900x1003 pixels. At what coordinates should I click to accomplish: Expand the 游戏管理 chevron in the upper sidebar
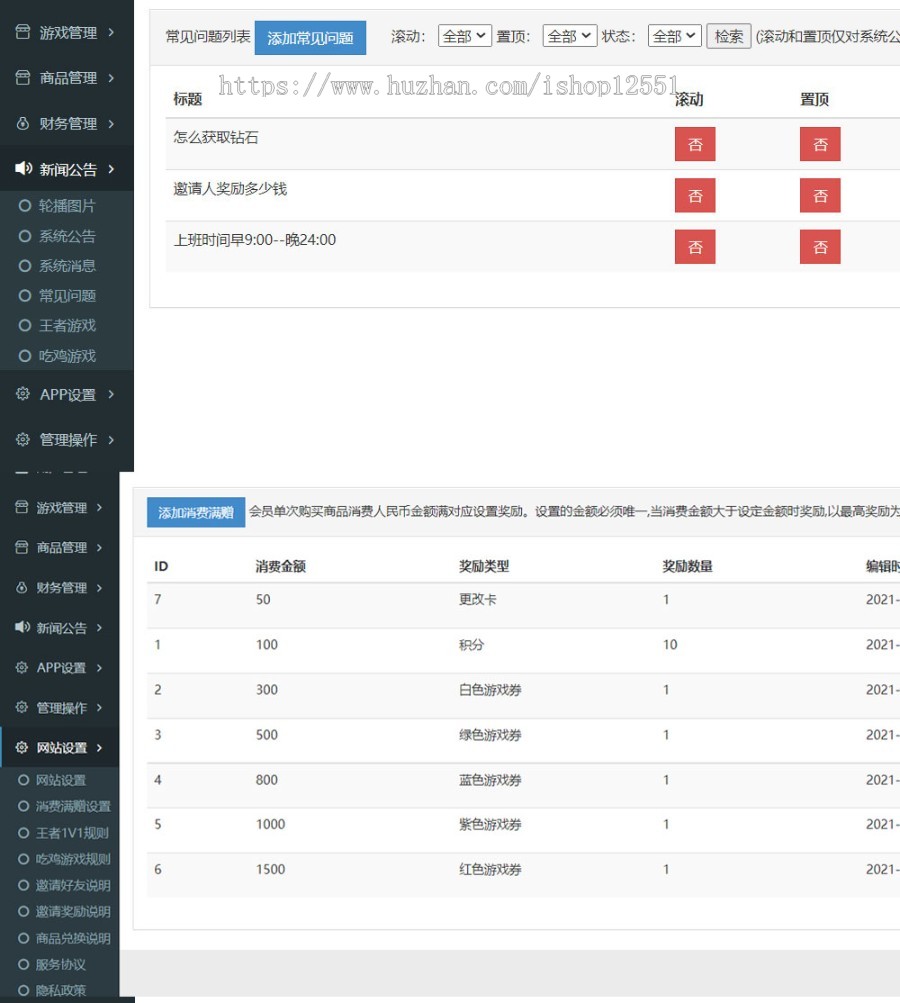click(x=111, y=32)
